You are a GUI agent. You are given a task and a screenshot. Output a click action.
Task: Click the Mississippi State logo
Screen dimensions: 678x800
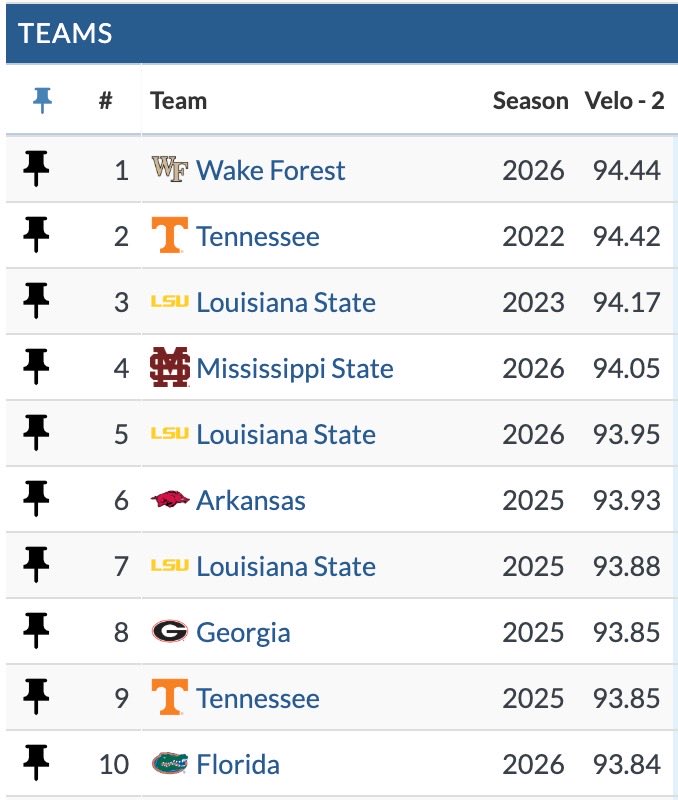(170, 367)
